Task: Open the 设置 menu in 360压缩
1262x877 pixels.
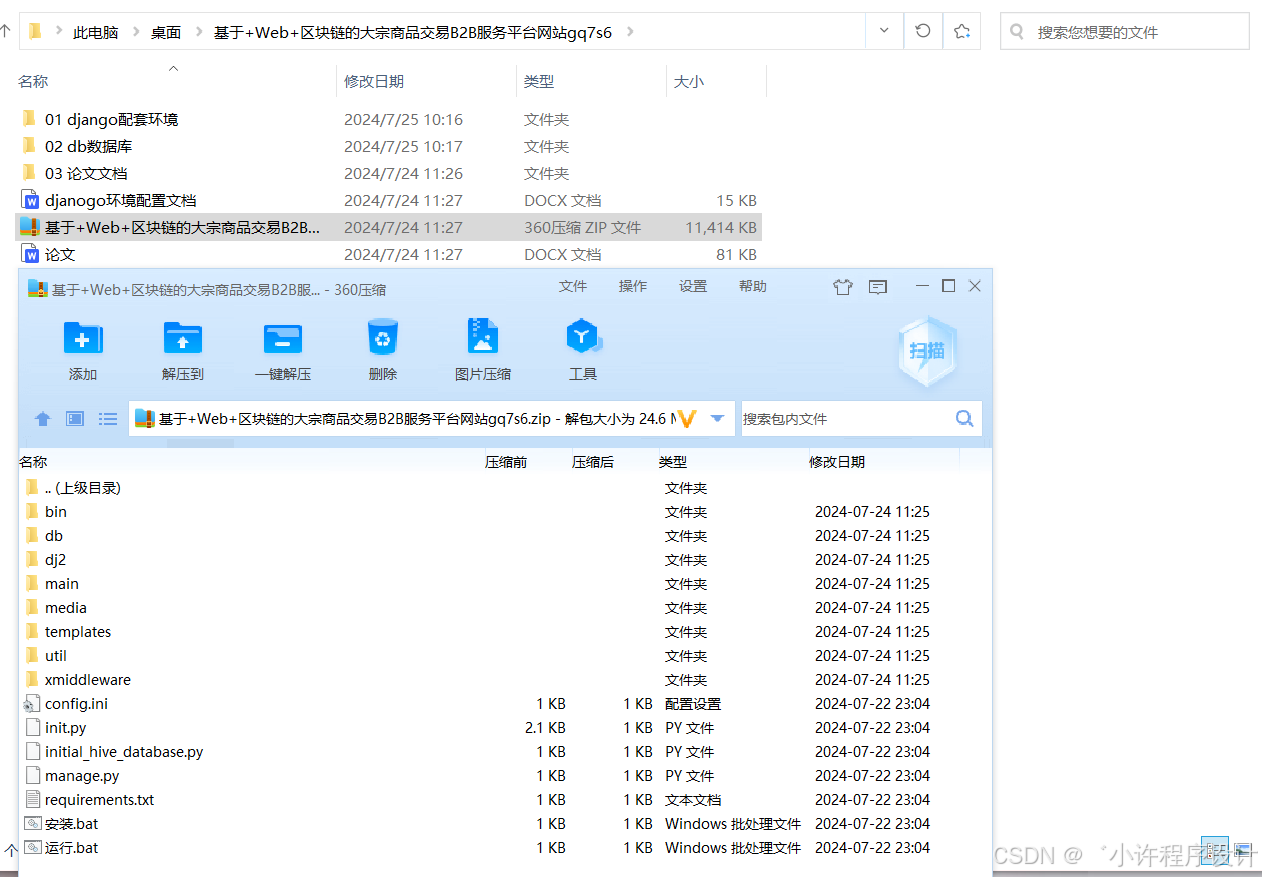Action: pos(693,286)
